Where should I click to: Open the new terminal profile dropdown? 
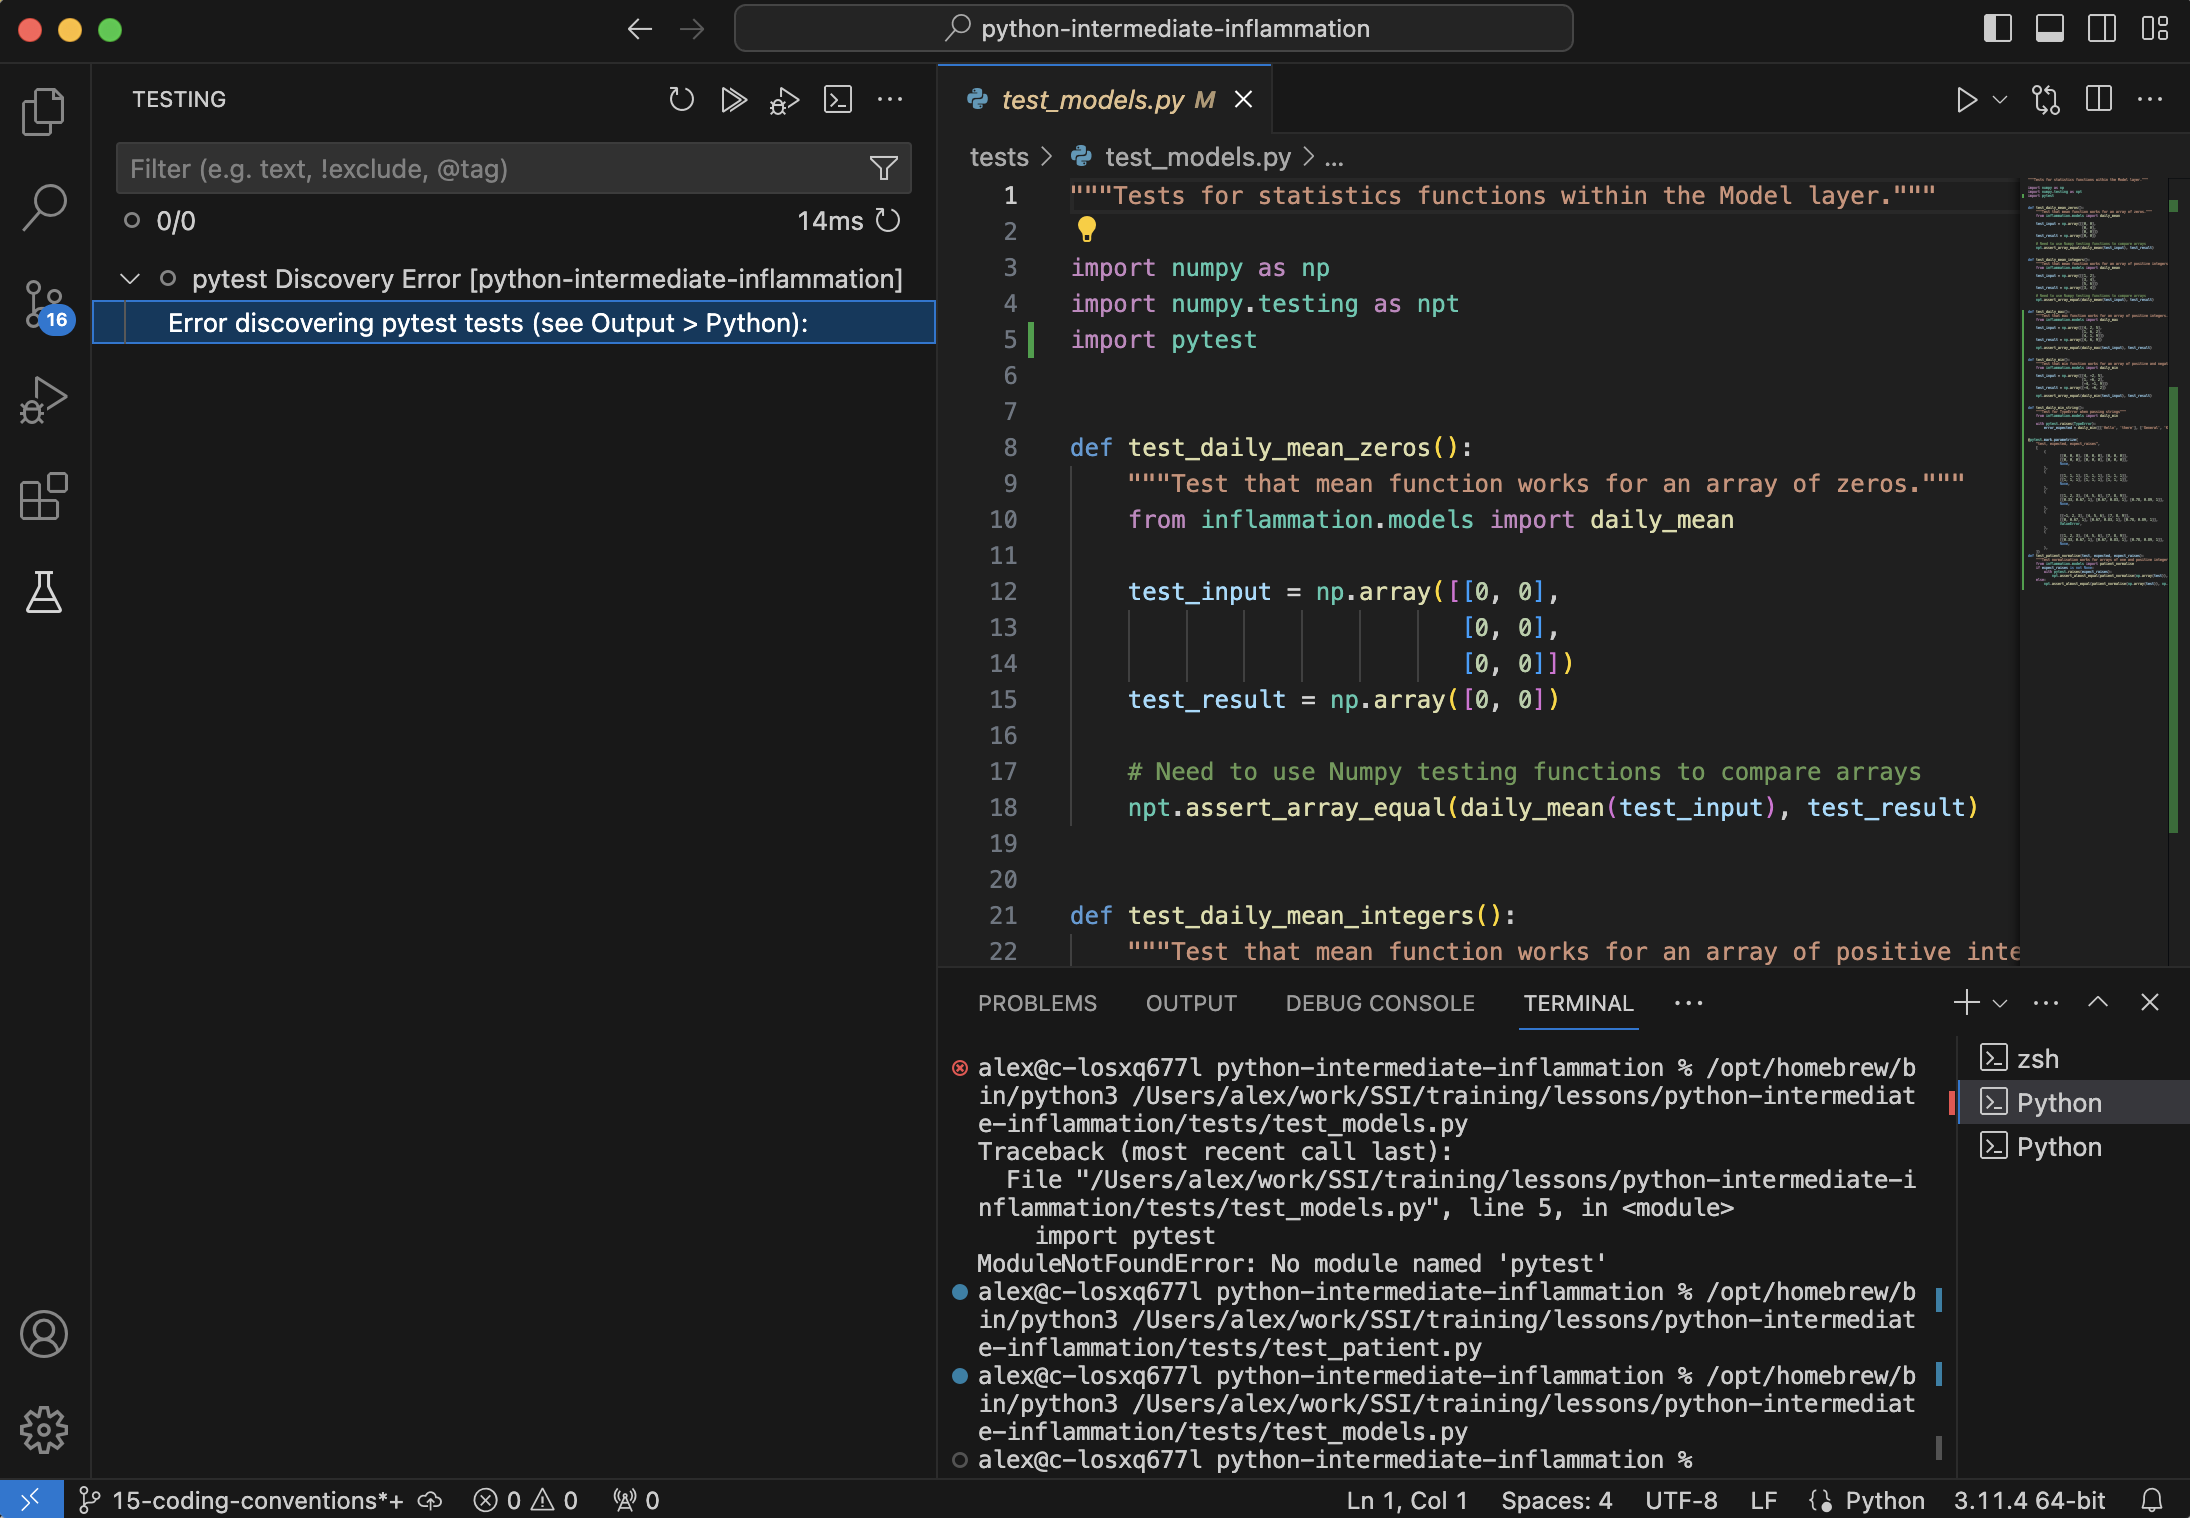coord(1998,1002)
